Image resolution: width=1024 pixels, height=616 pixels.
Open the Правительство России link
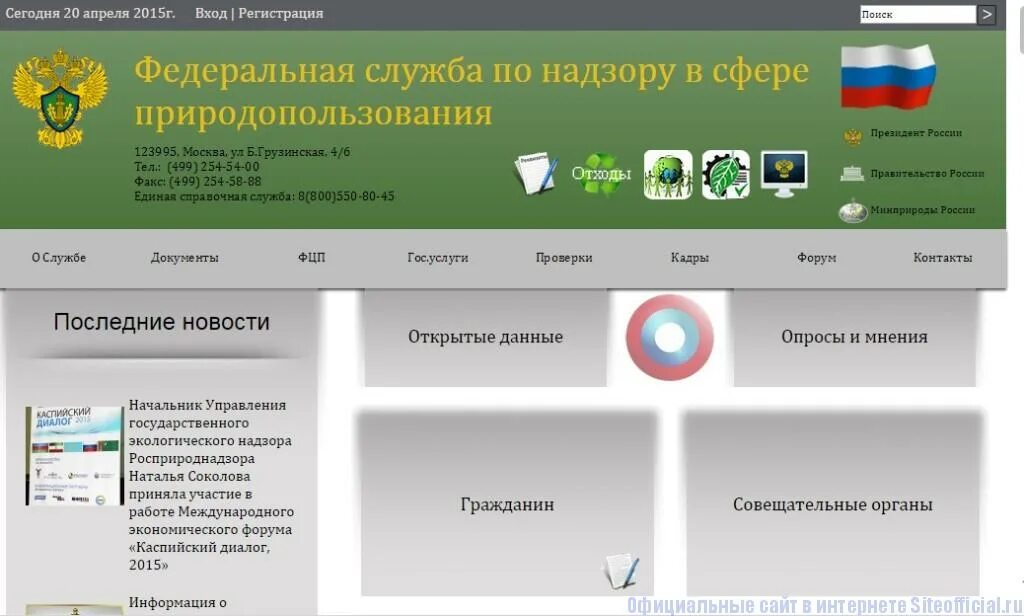pyautogui.click(x=927, y=173)
